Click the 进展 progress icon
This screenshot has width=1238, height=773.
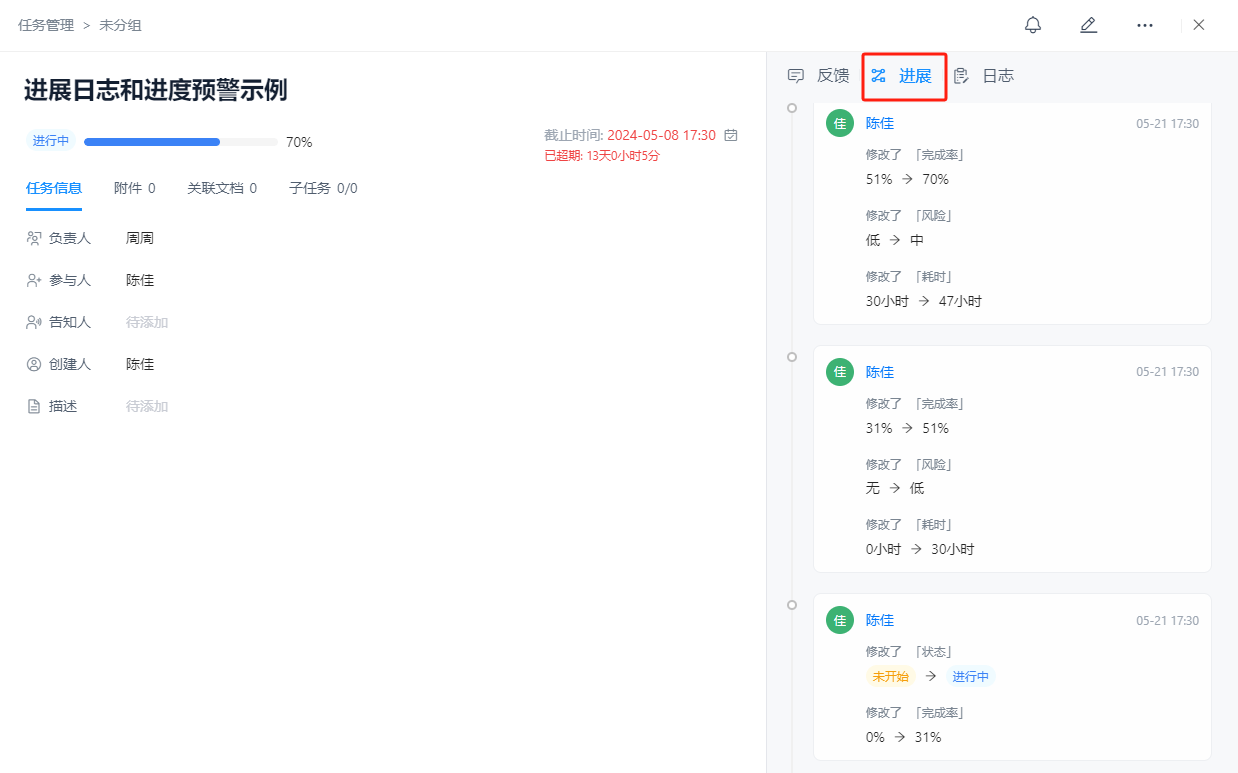[x=878, y=75]
